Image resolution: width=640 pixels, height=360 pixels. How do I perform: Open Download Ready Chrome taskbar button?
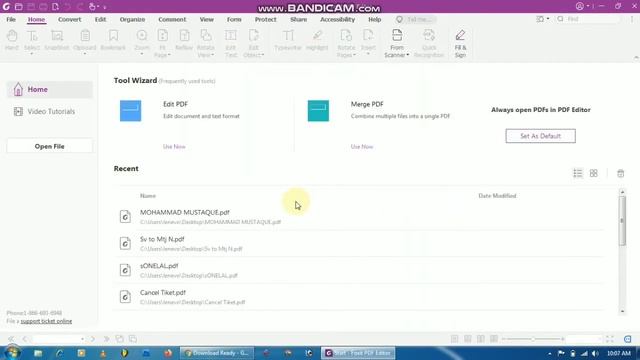point(217,353)
